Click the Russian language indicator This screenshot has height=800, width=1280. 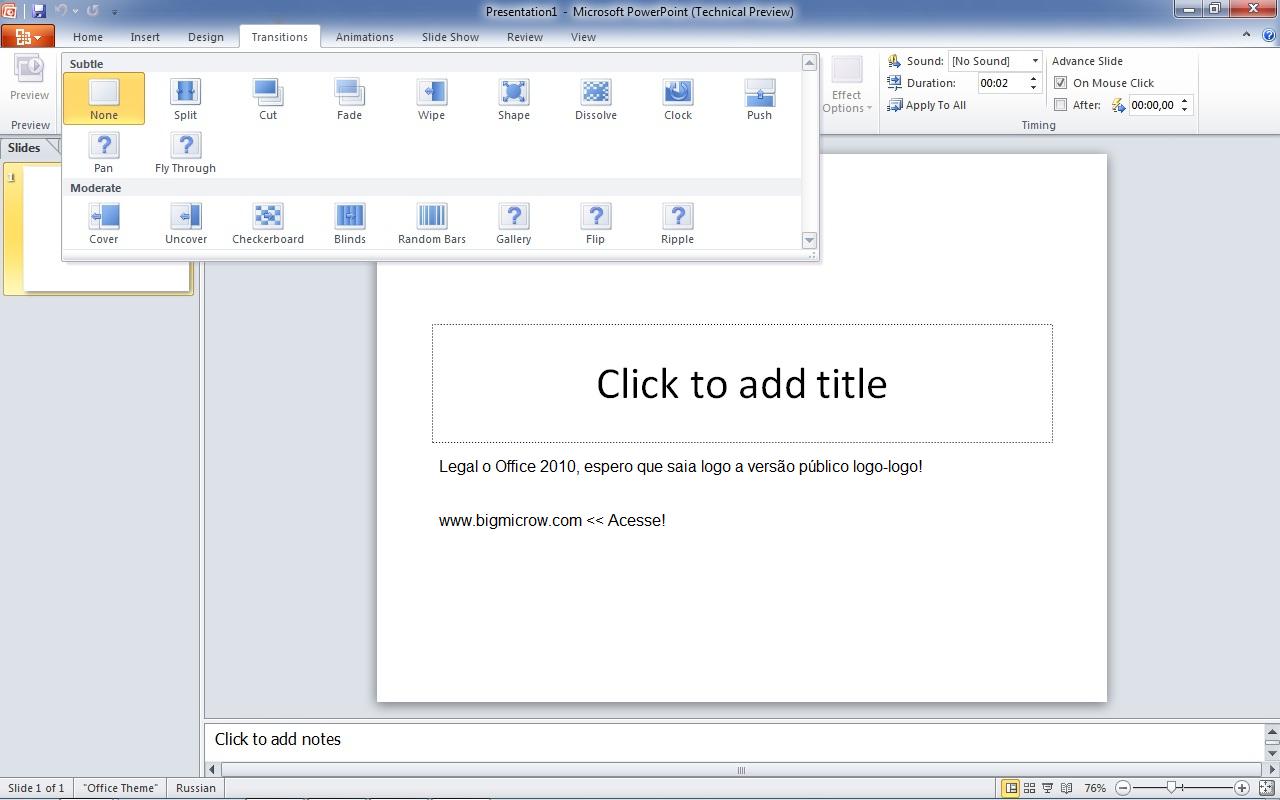click(196, 788)
